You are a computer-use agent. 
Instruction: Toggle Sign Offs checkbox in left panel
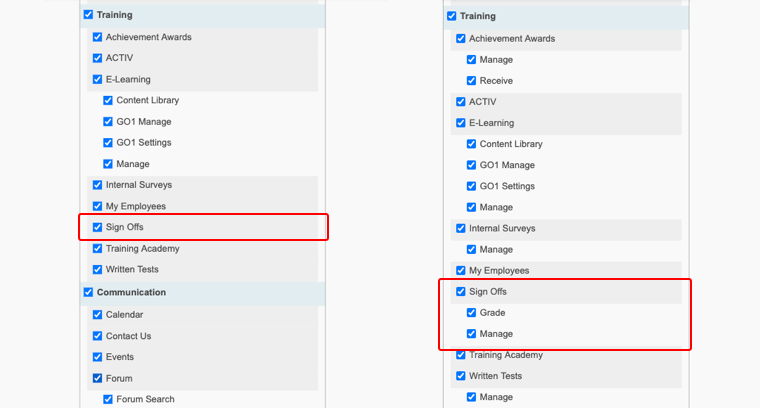97,227
